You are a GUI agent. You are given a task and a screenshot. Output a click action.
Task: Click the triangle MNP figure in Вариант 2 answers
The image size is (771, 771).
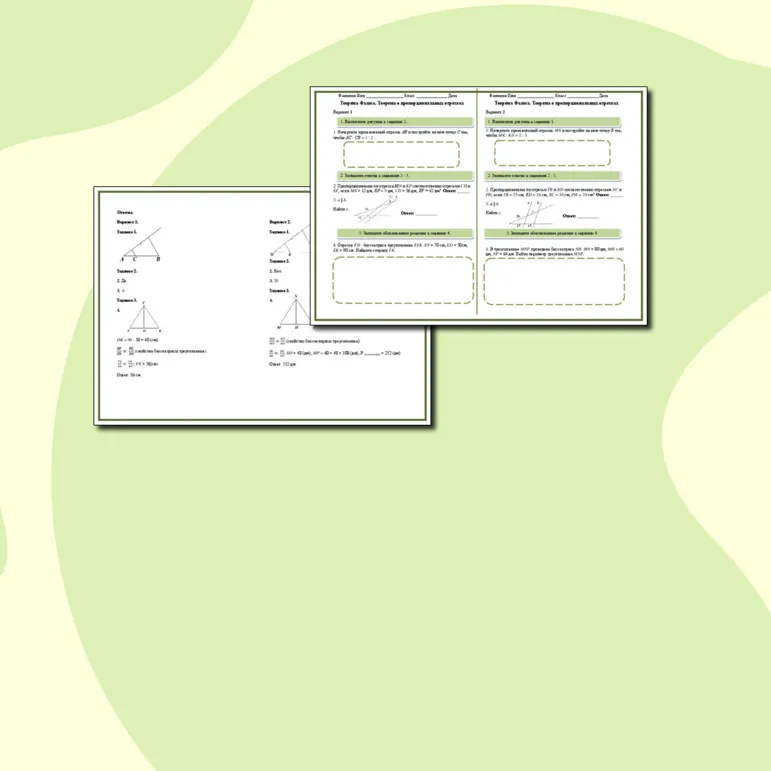tap(296, 312)
